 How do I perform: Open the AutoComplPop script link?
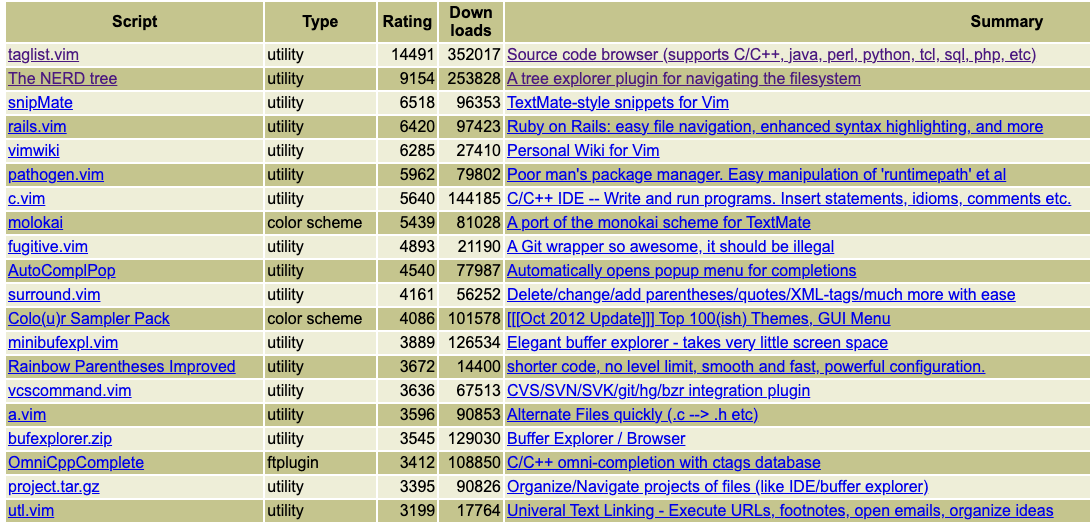tap(61, 271)
